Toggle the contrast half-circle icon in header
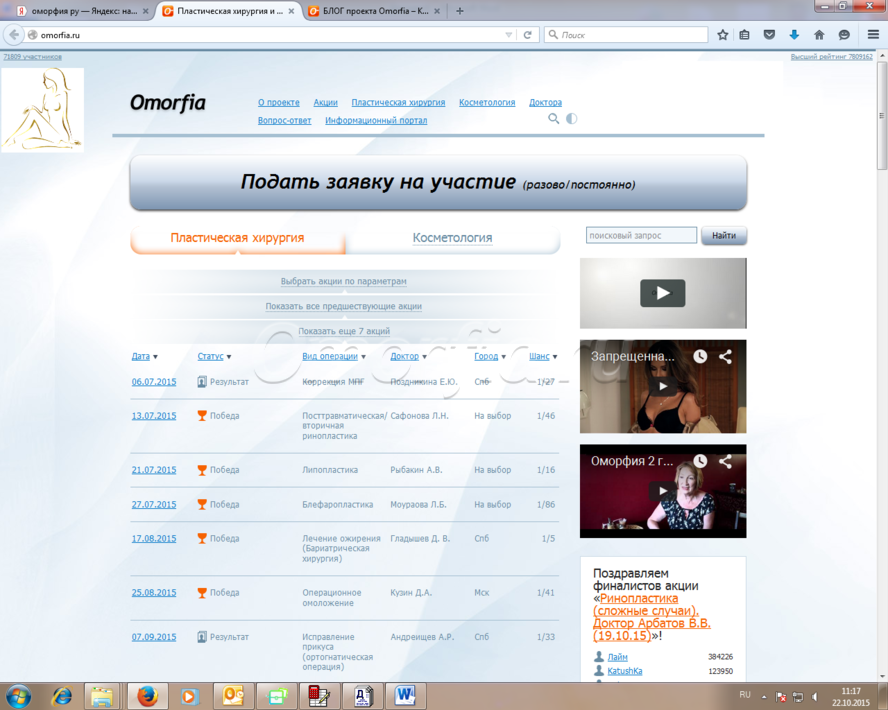 click(x=571, y=118)
